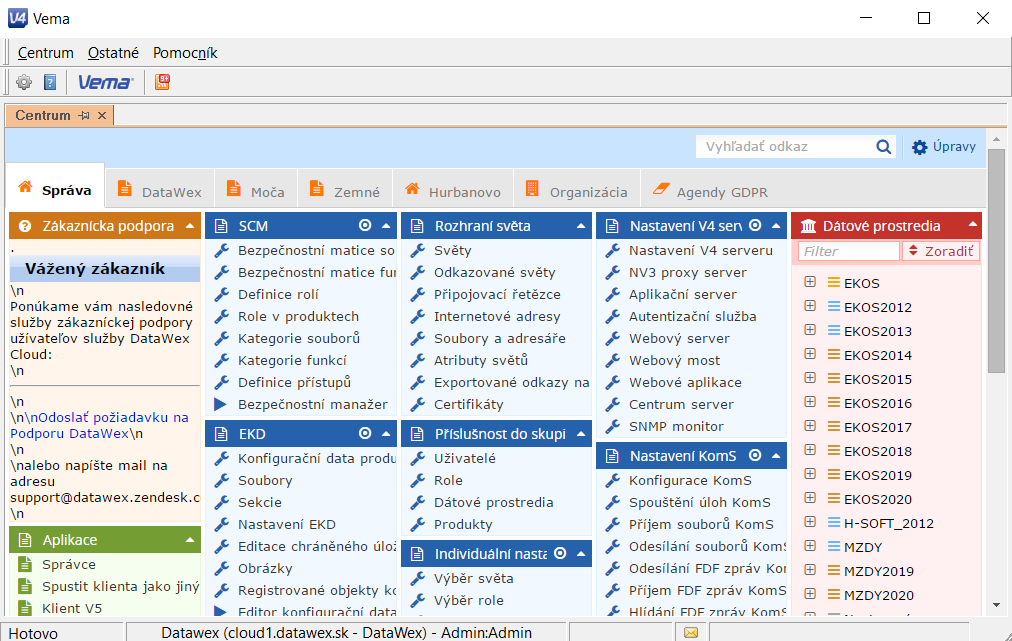Image resolution: width=1012 pixels, height=641 pixels.
Task: Click the wrench icon beside Uživatelé
Action: [418, 458]
